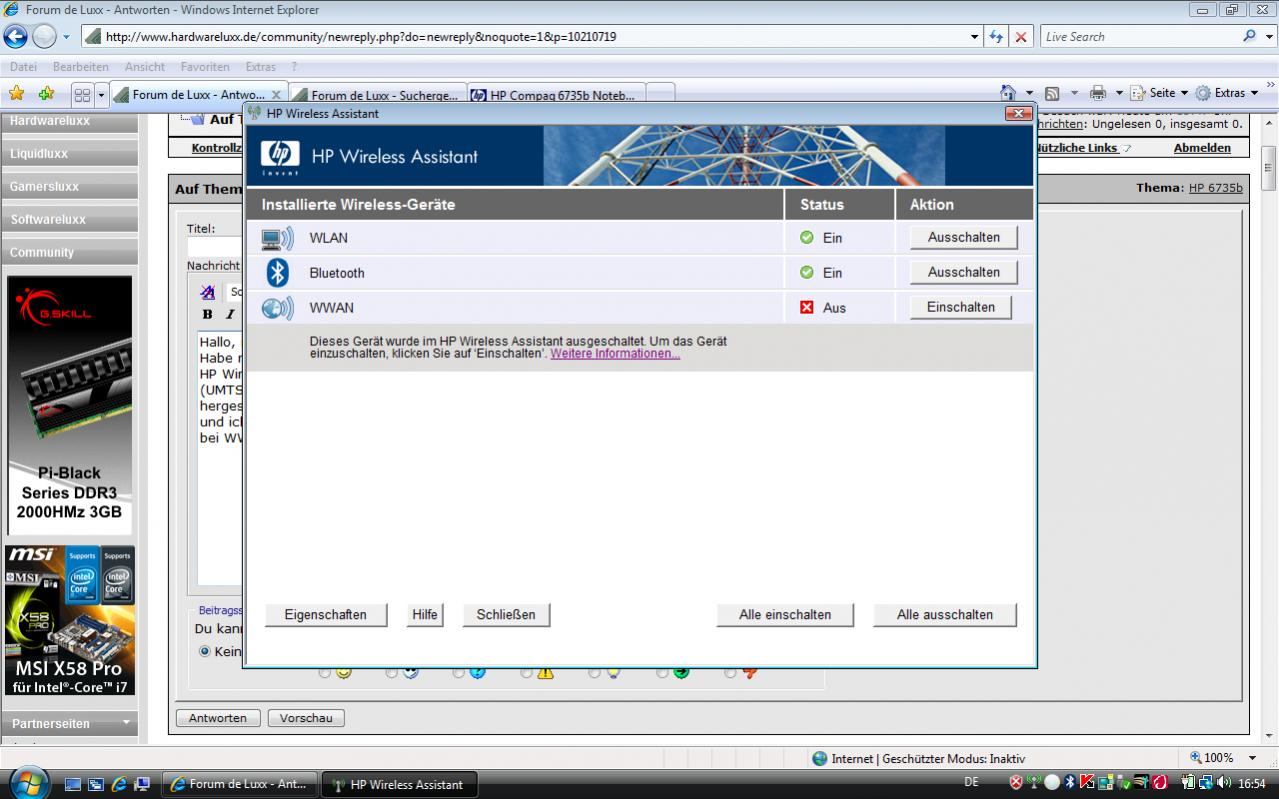
Task: Click the Abmelden link
Action: [1202, 148]
